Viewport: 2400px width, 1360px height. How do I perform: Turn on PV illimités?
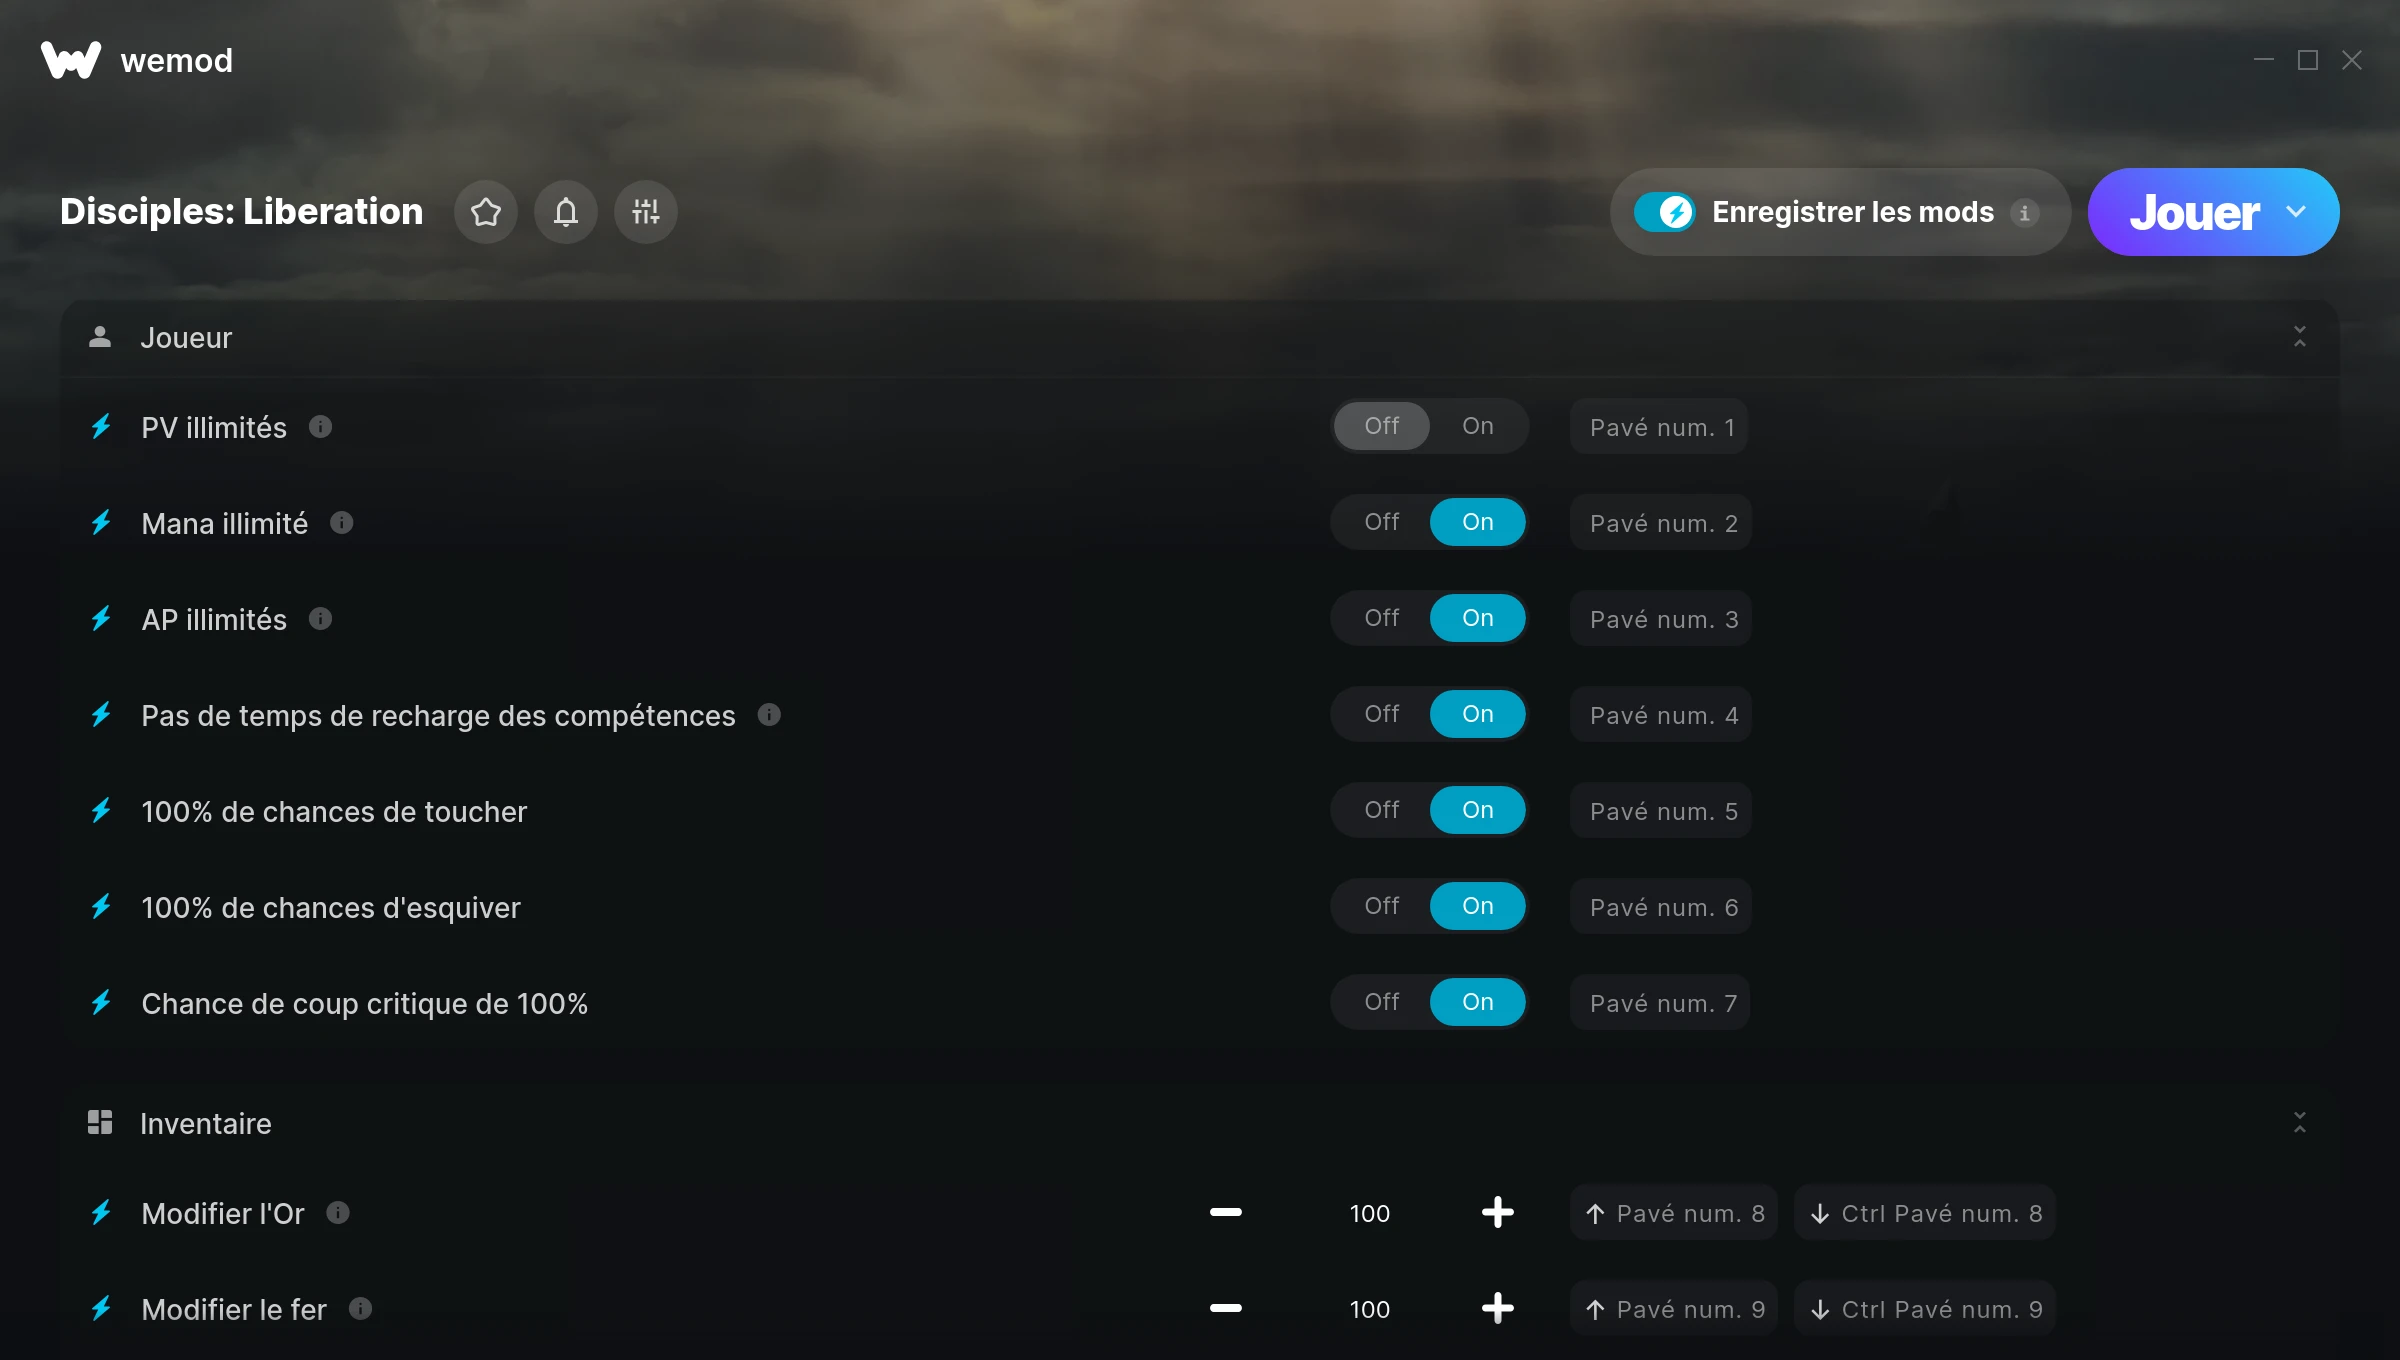1477,426
